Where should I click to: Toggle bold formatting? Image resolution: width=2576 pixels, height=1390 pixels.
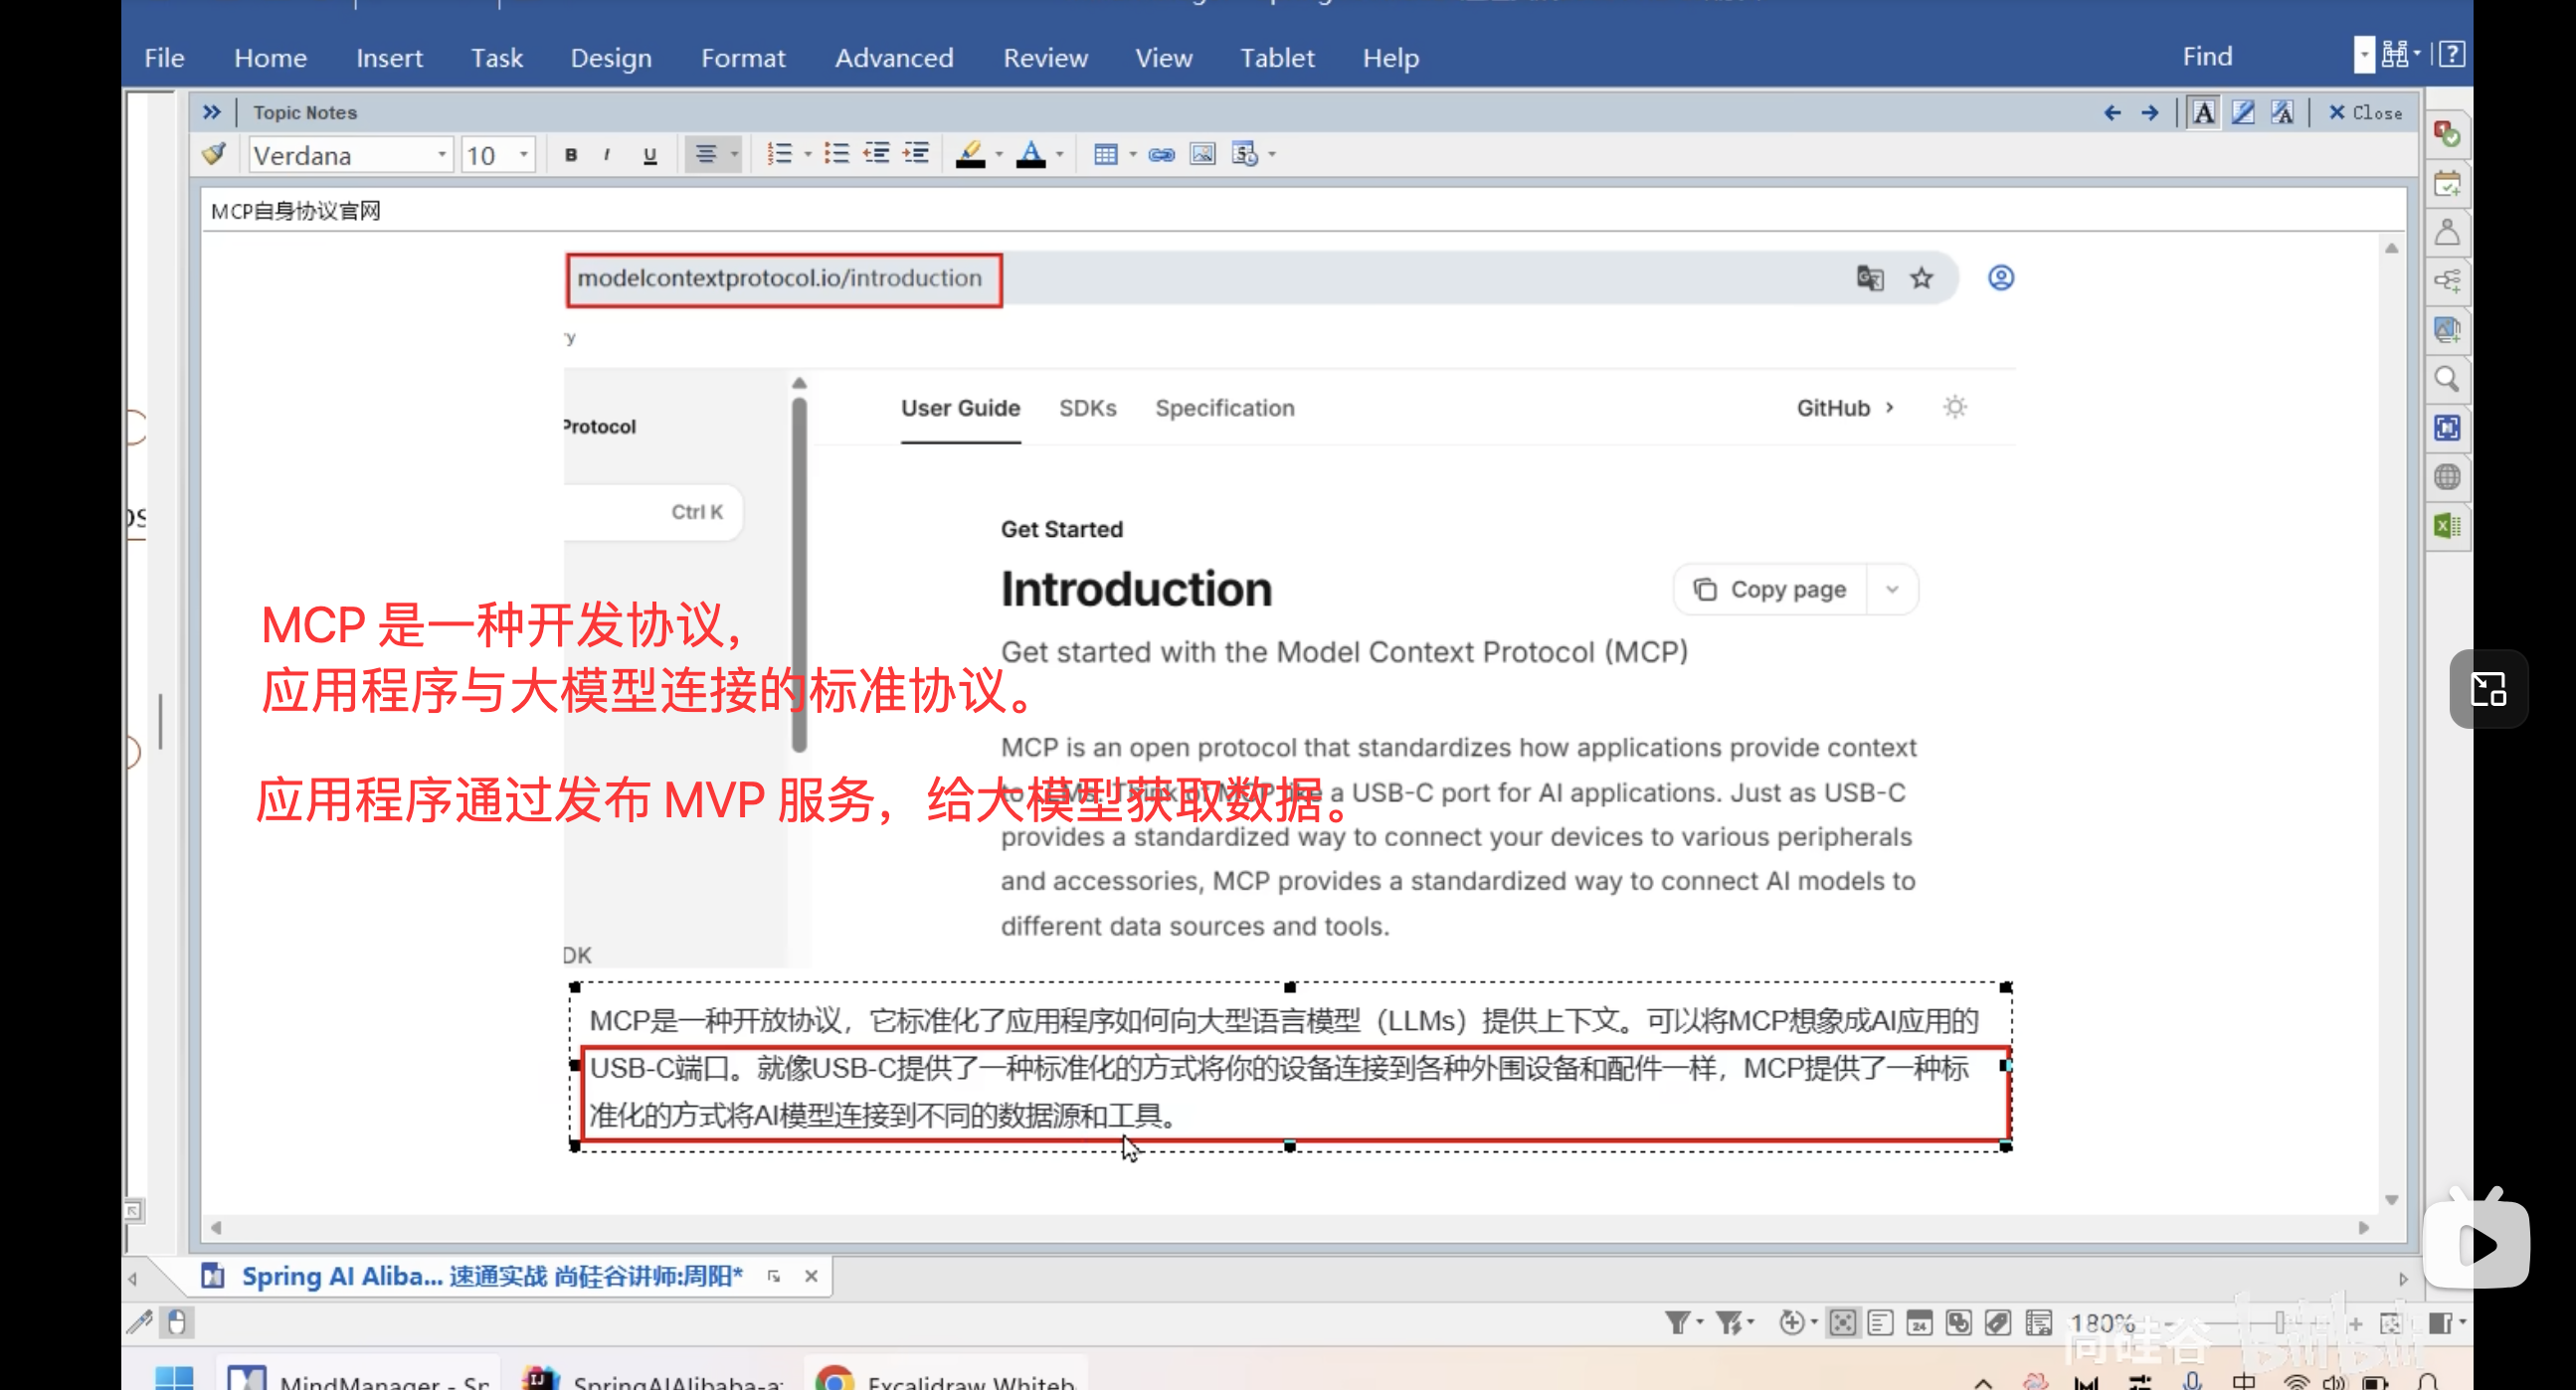point(571,154)
